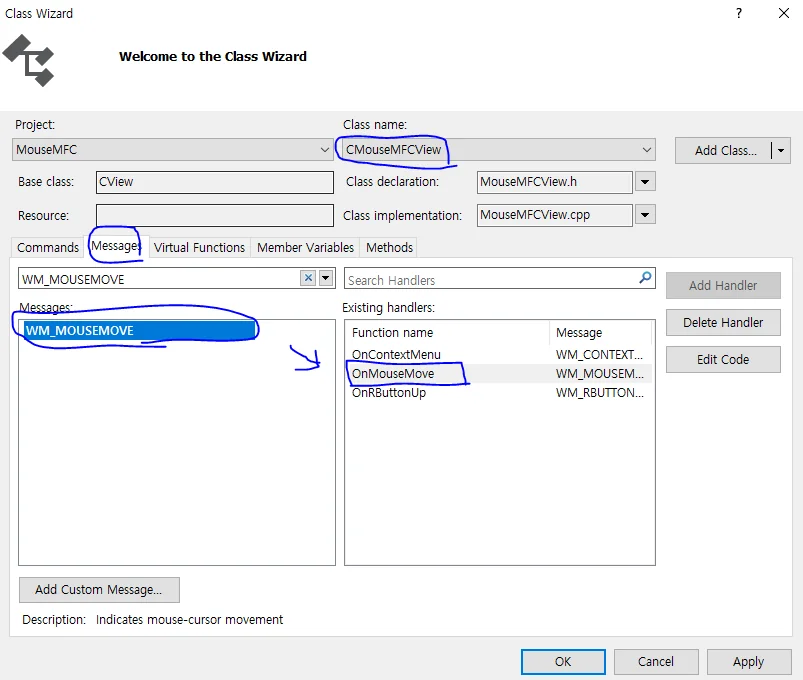Click the MouseMFCView.cpp implementation field
803x680 pixels.
[555, 215]
